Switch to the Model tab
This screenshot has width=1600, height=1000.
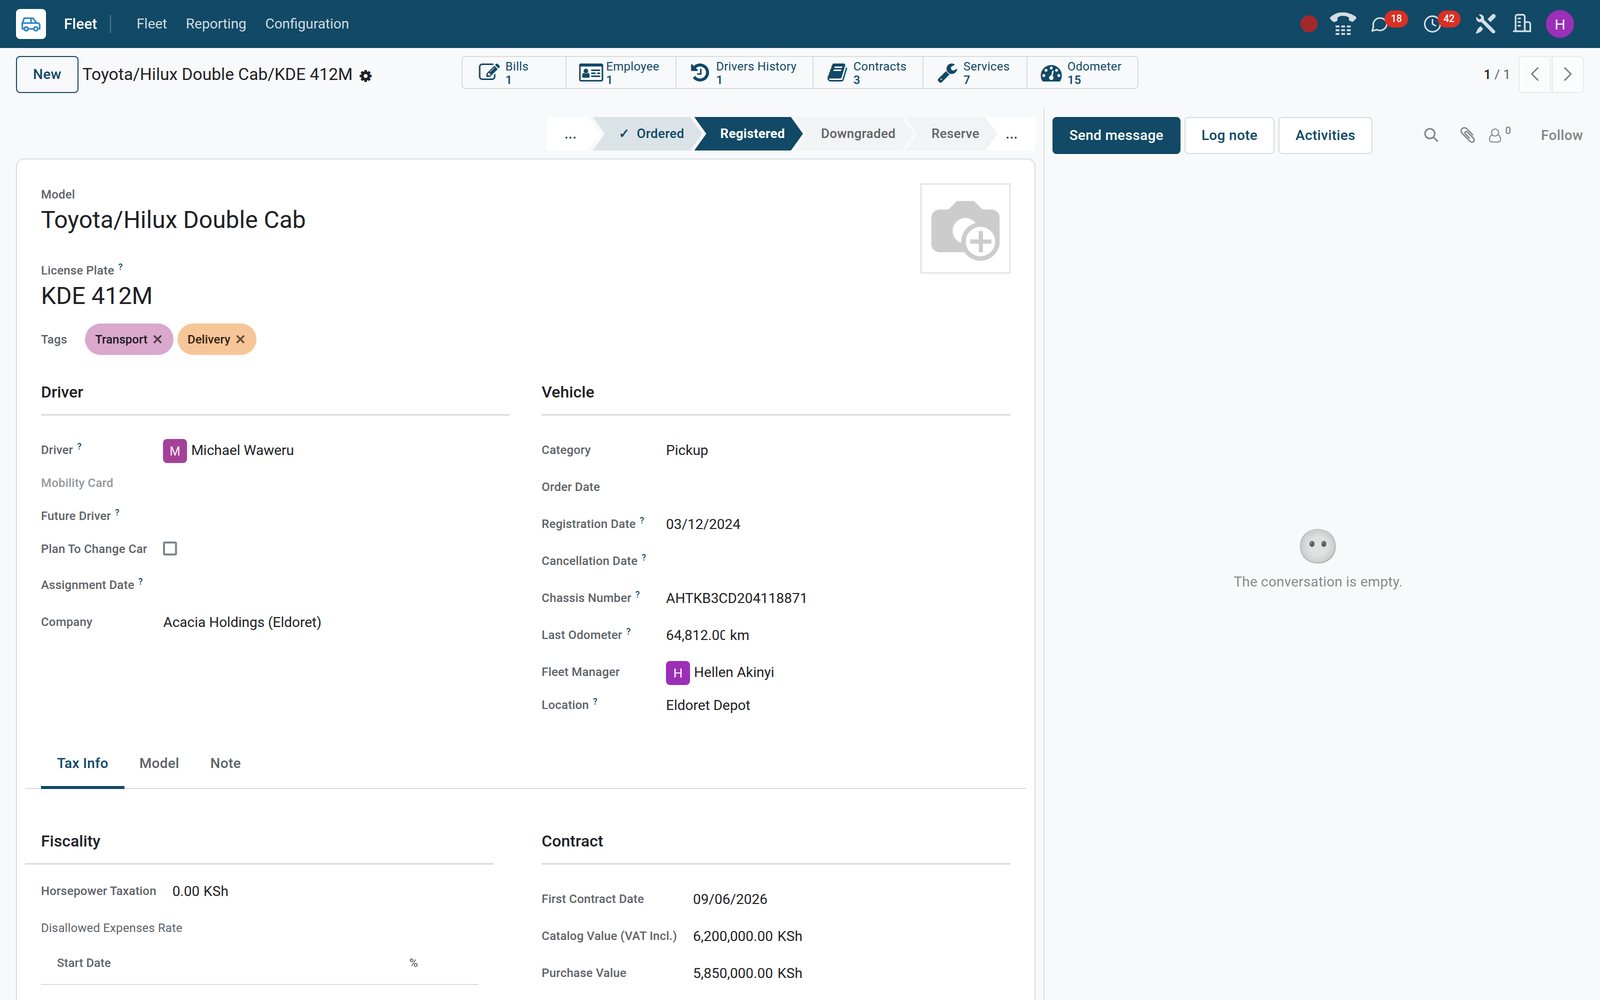pos(159,763)
